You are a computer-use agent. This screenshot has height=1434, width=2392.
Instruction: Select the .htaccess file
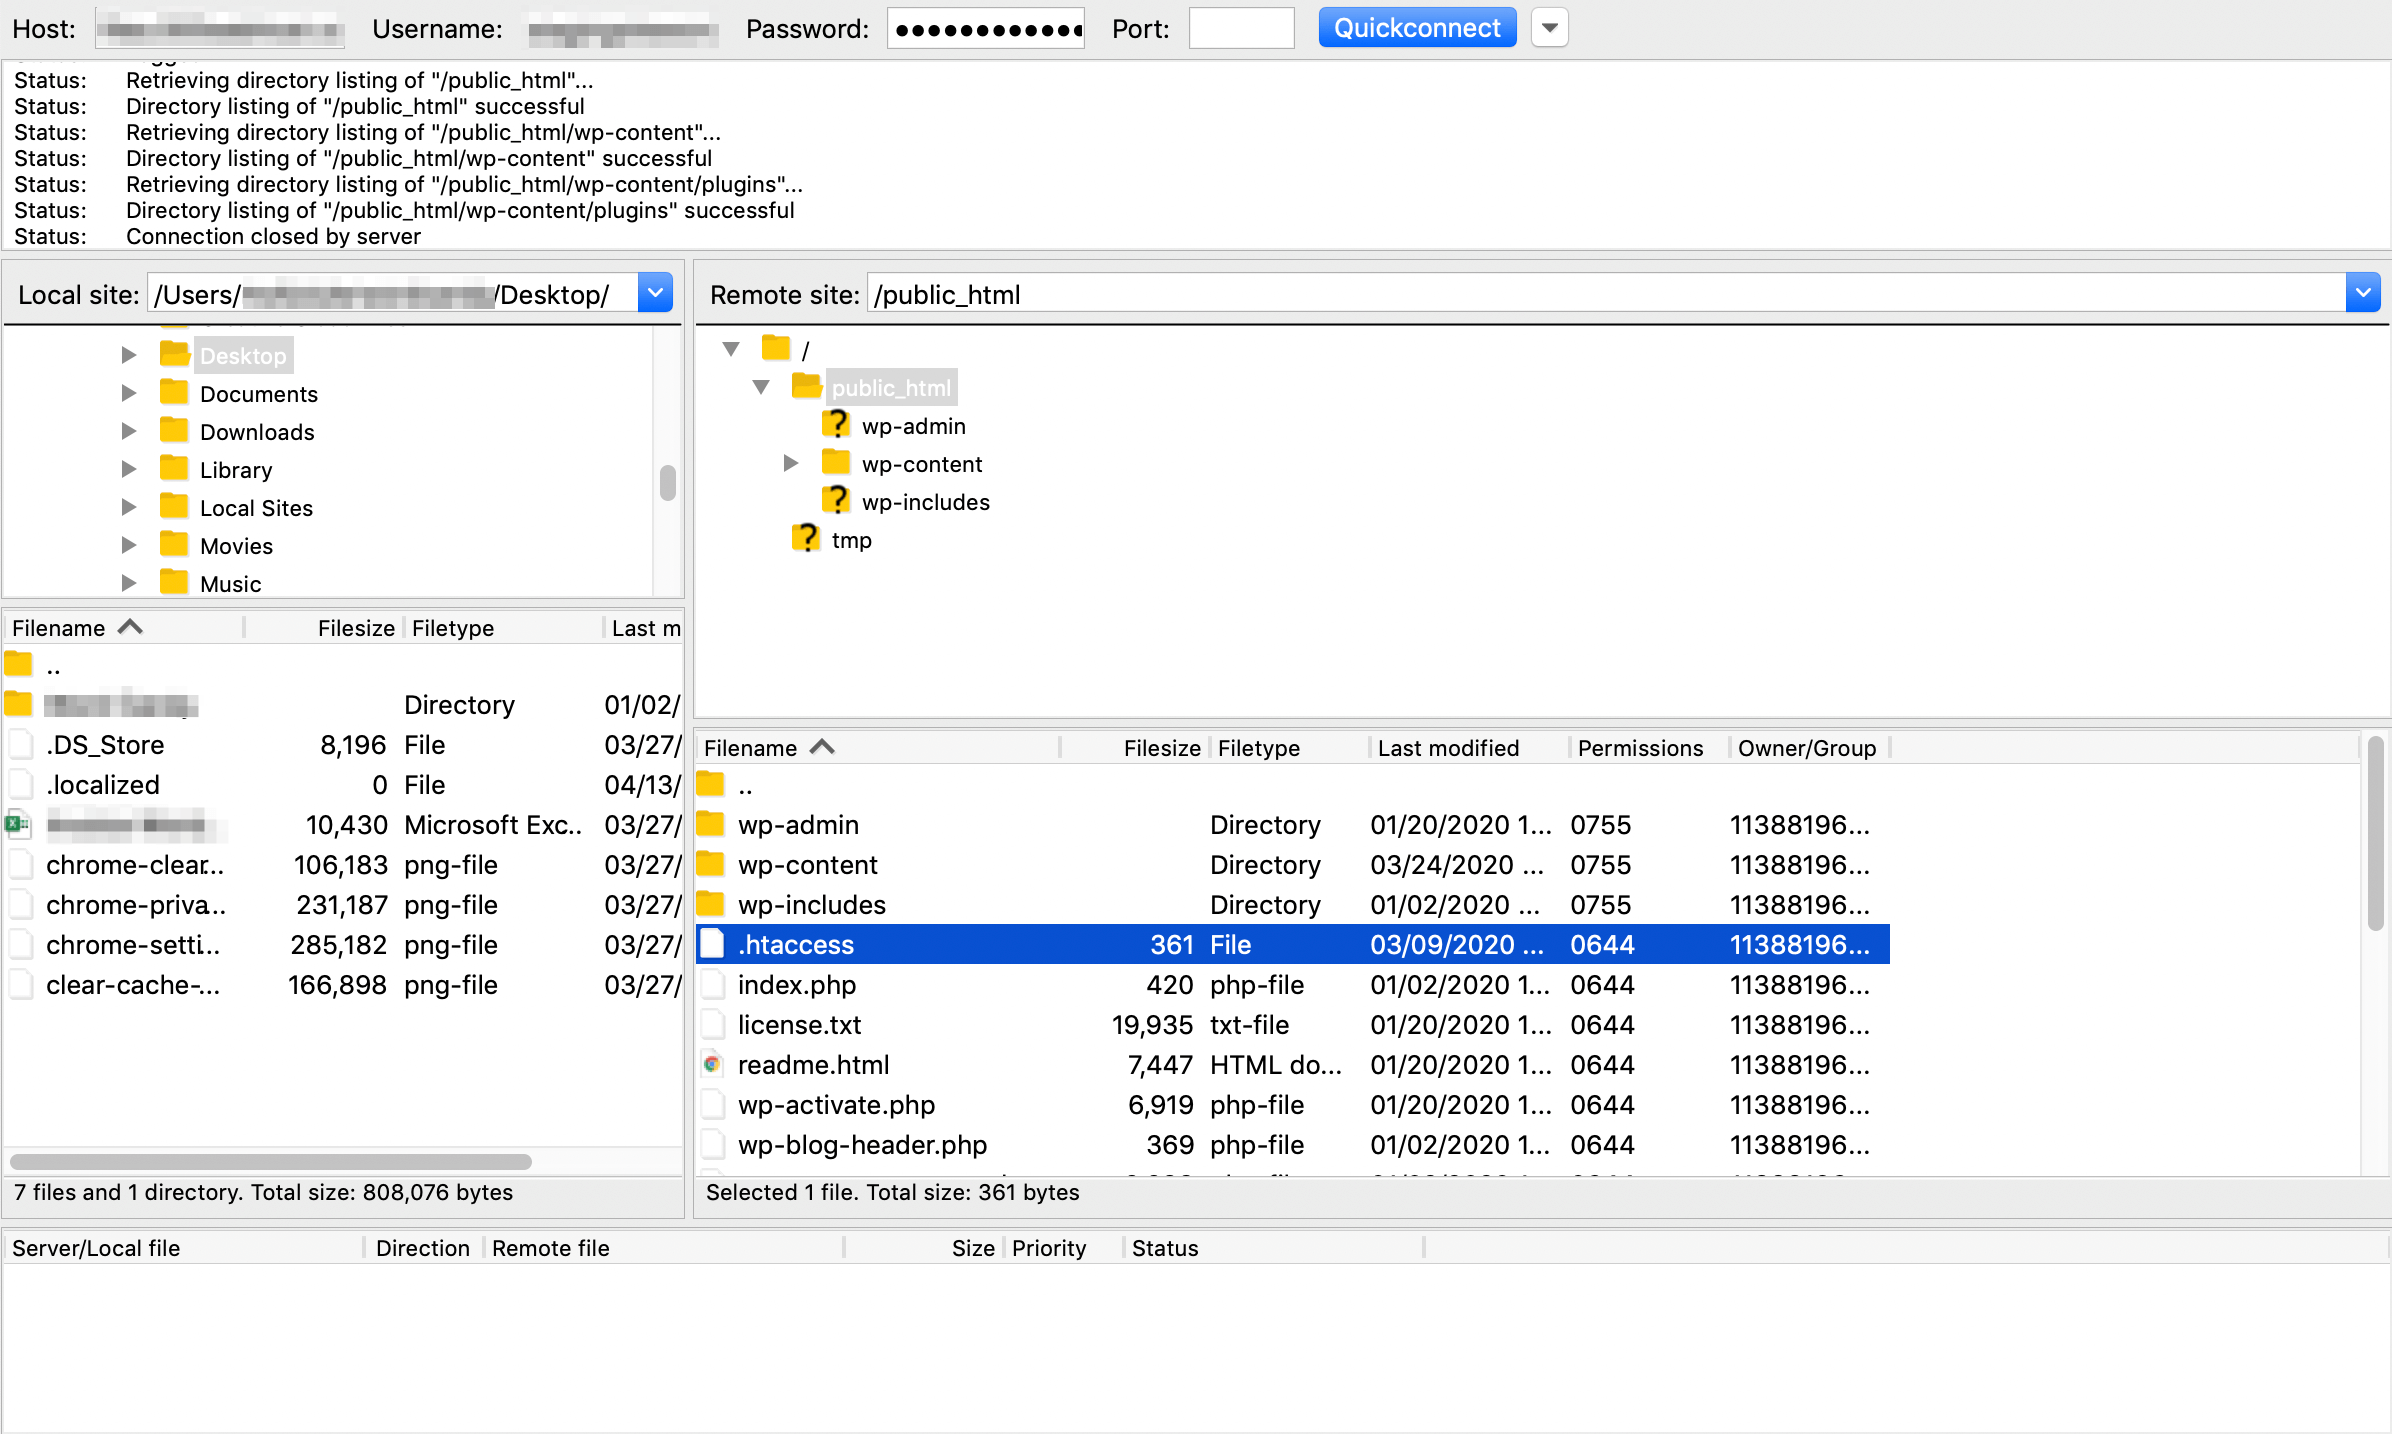click(793, 944)
